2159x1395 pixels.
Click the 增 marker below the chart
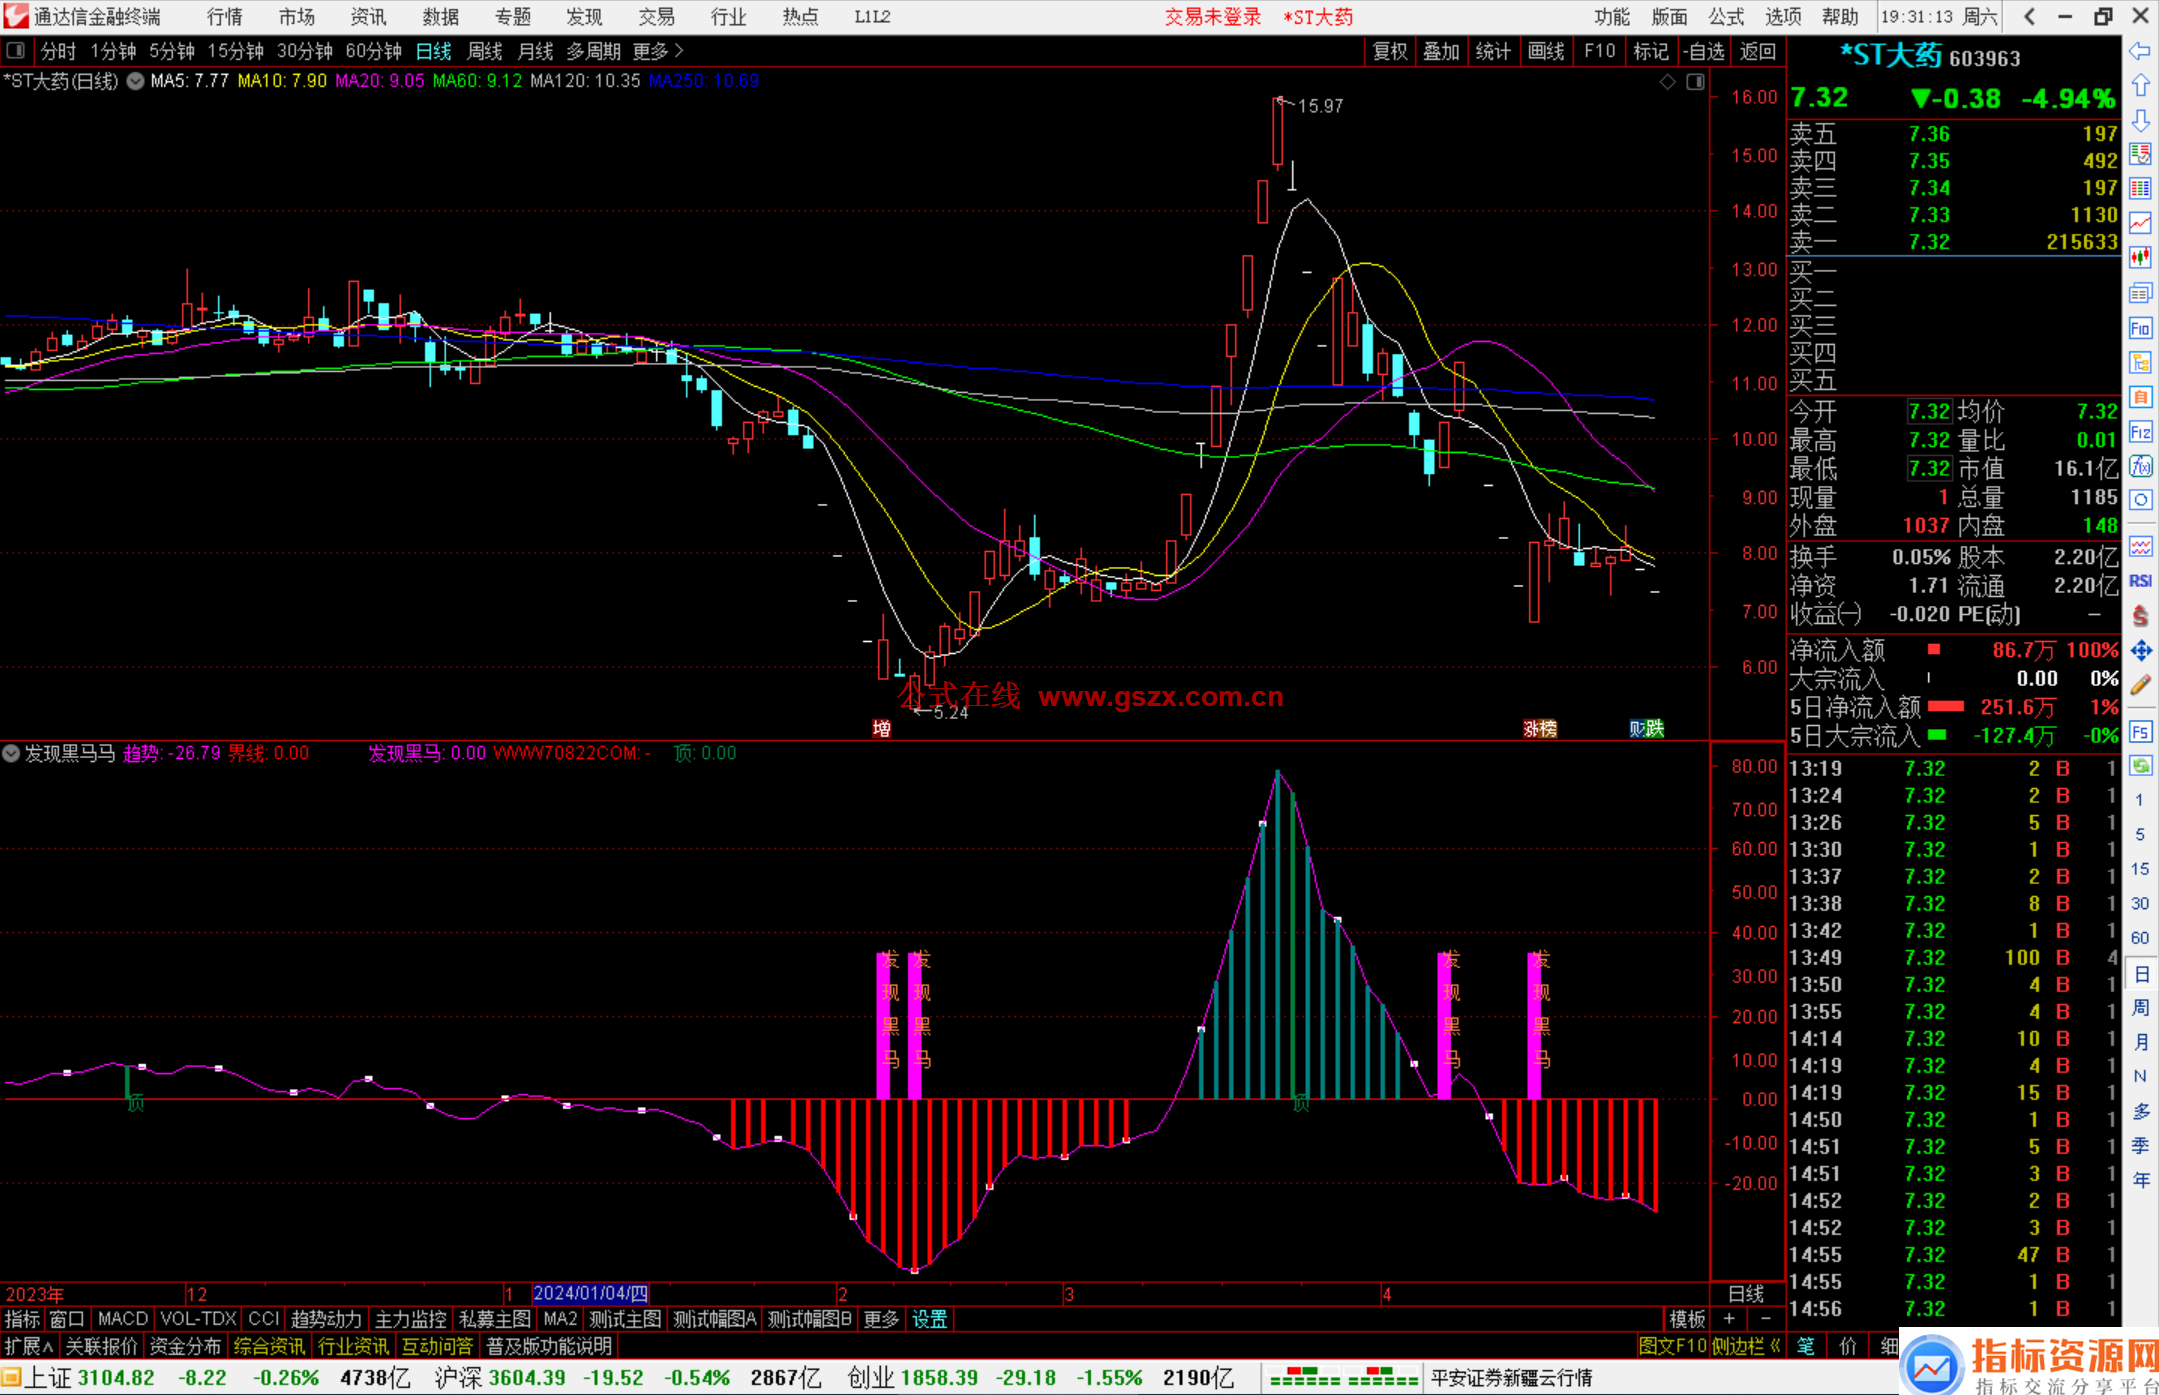881,728
